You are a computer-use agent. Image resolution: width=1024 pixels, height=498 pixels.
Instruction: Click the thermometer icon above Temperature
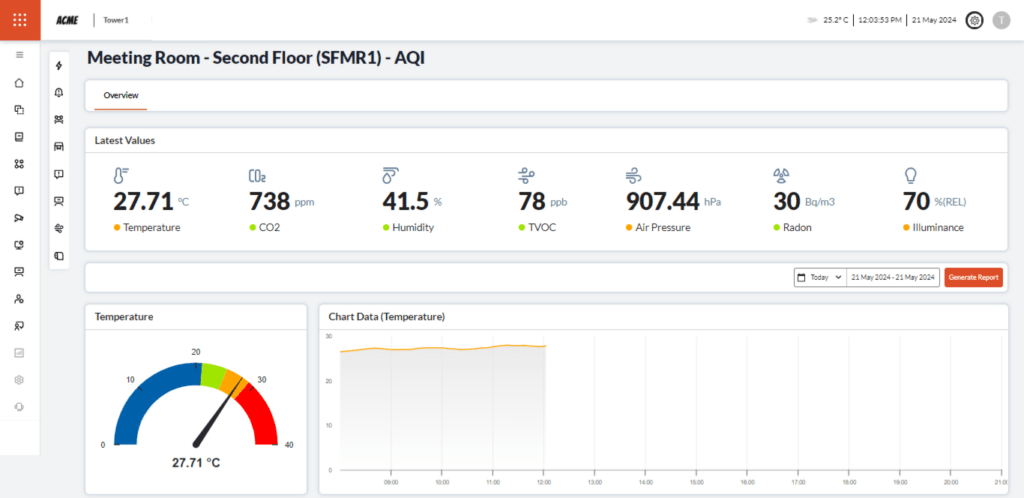click(x=121, y=176)
